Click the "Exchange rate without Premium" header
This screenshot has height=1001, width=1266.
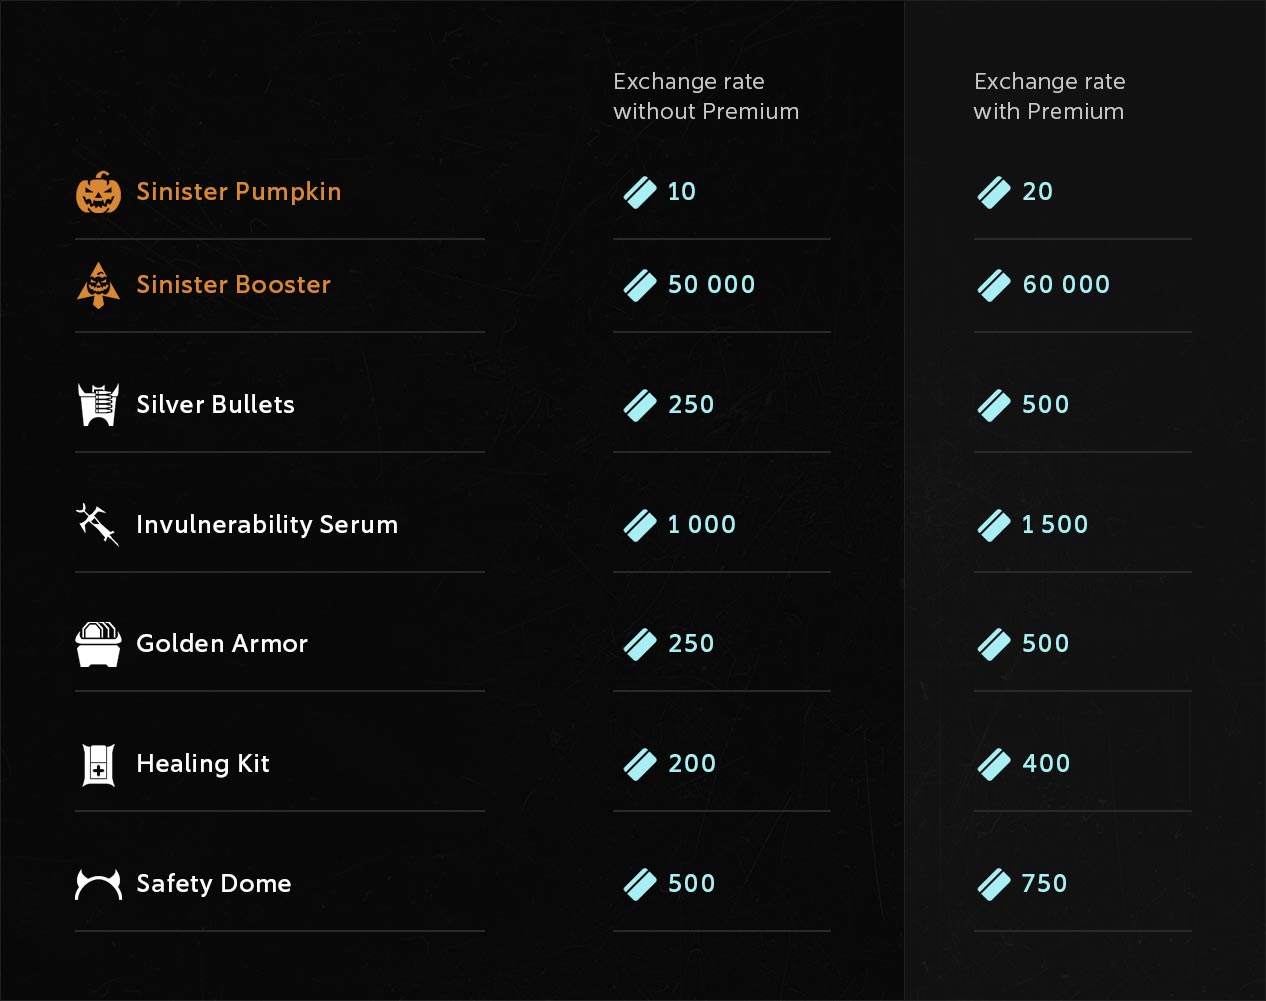(705, 96)
